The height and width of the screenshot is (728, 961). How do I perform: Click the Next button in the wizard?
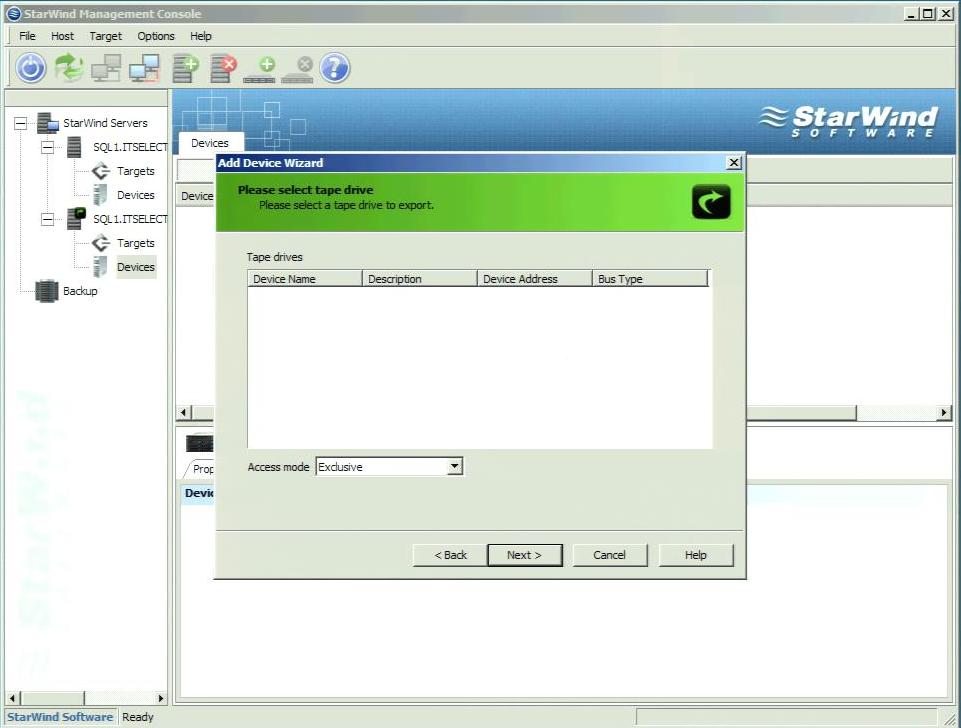point(525,555)
